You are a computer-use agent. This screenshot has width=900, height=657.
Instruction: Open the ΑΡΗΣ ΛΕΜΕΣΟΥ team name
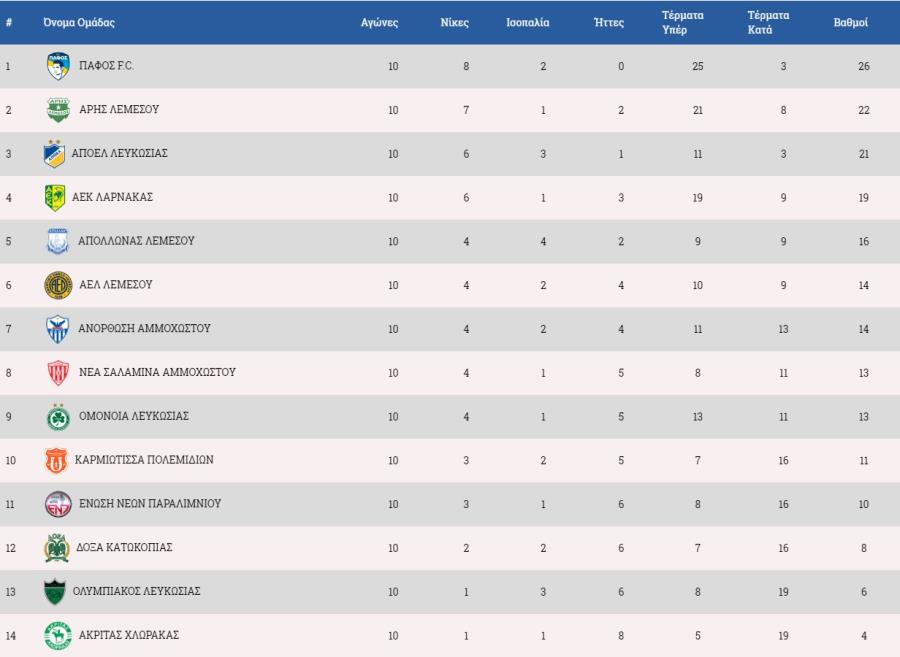pyautogui.click(x=119, y=109)
